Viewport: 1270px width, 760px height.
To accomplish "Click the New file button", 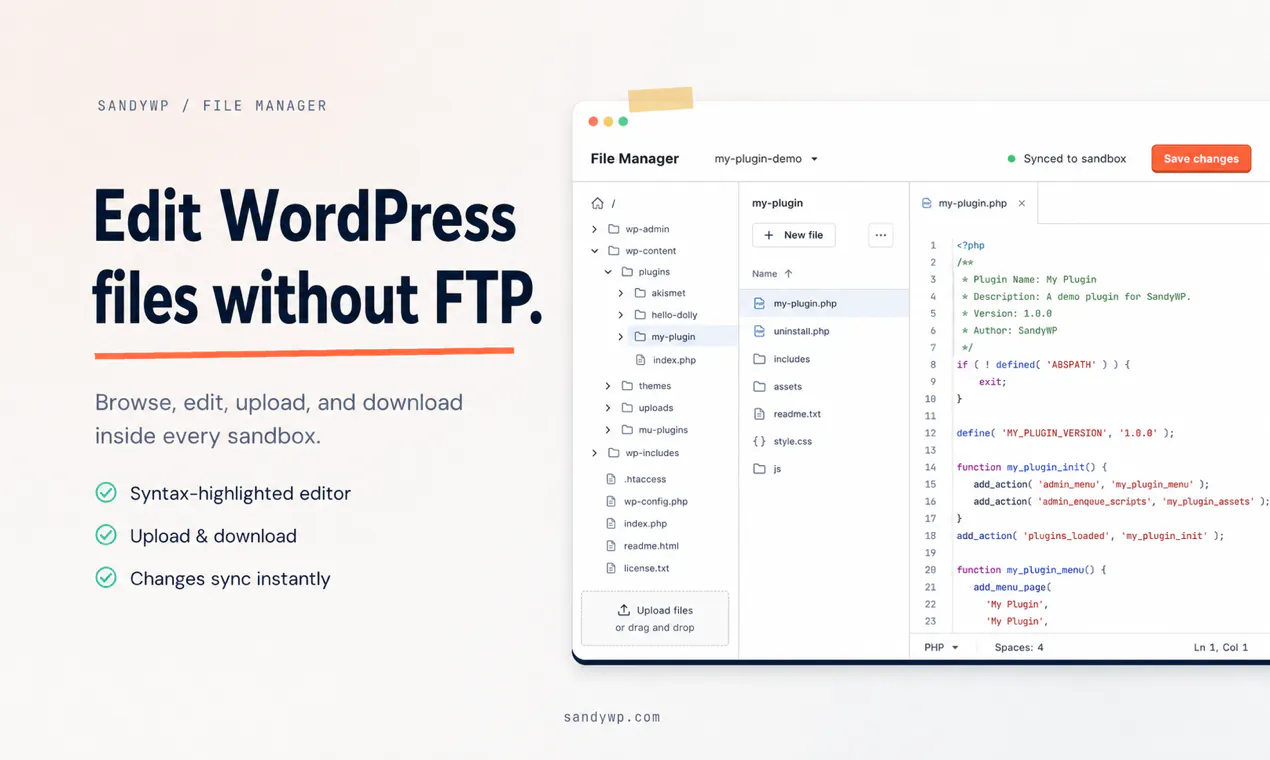I will pos(794,235).
